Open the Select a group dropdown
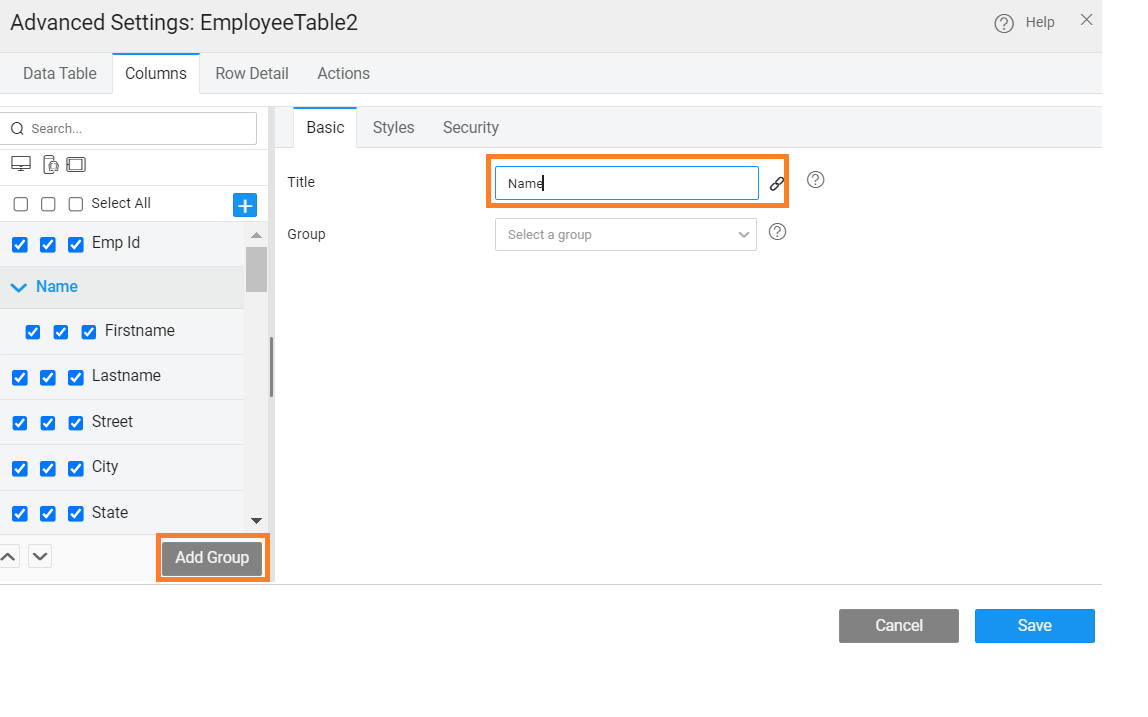The width and height of the screenshot is (1148, 717). pos(625,235)
